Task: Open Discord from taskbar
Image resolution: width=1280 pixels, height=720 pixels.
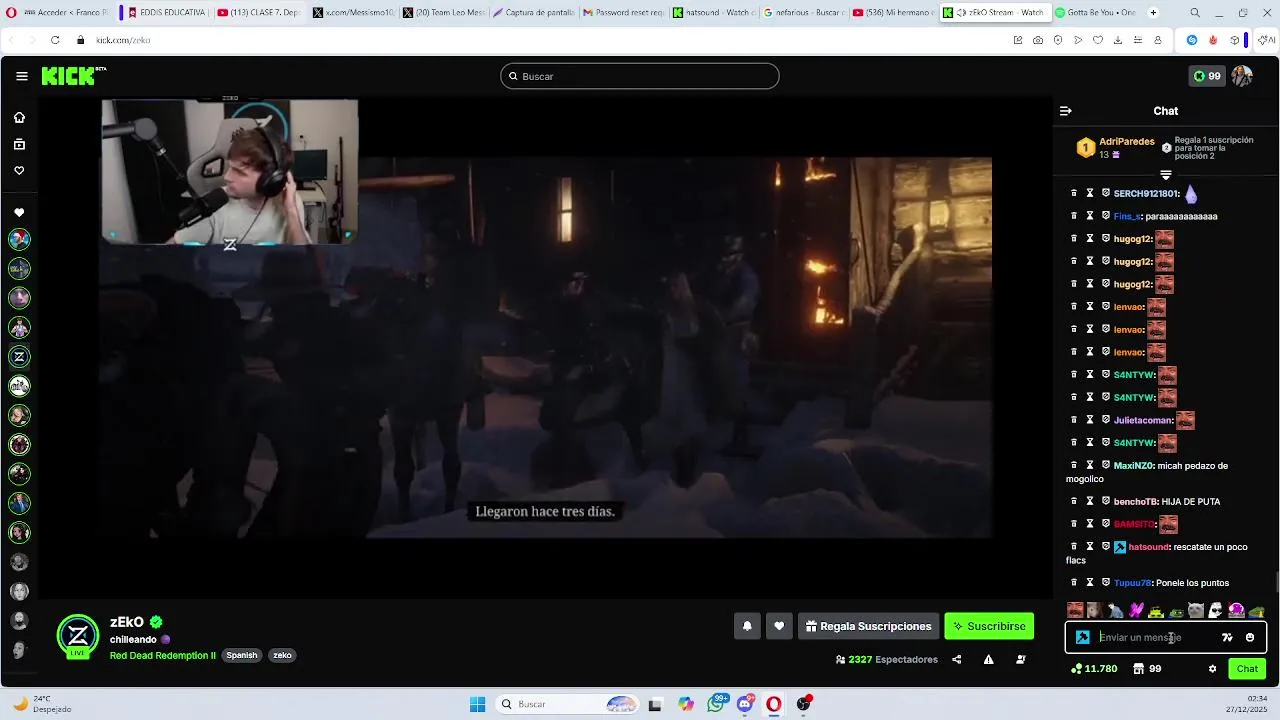Action: 745,704
